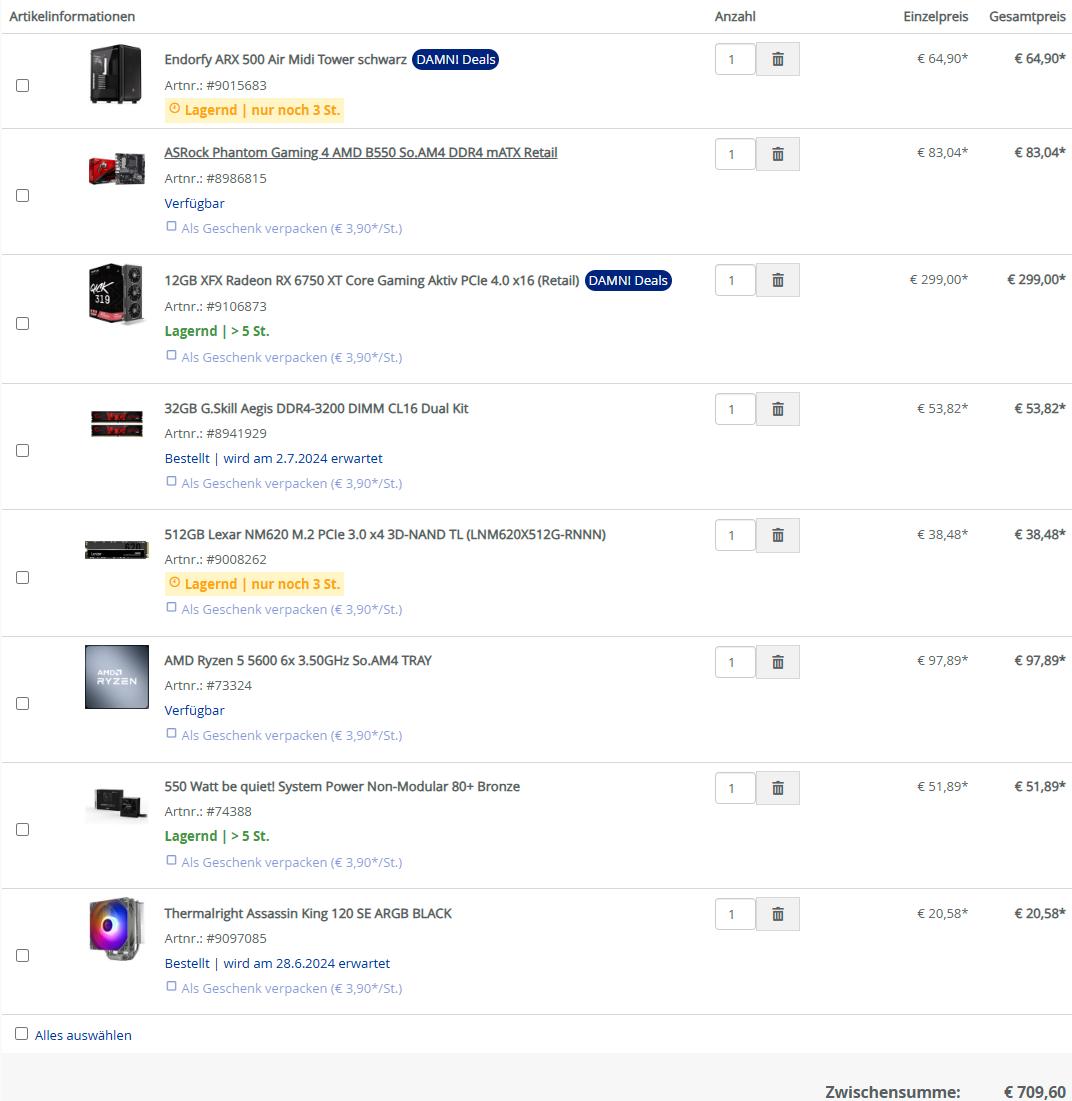Click 'wird am 28.6.2024 erwartet' availability text
Viewport: 1072px width, 1101px height.
(307, 963)
